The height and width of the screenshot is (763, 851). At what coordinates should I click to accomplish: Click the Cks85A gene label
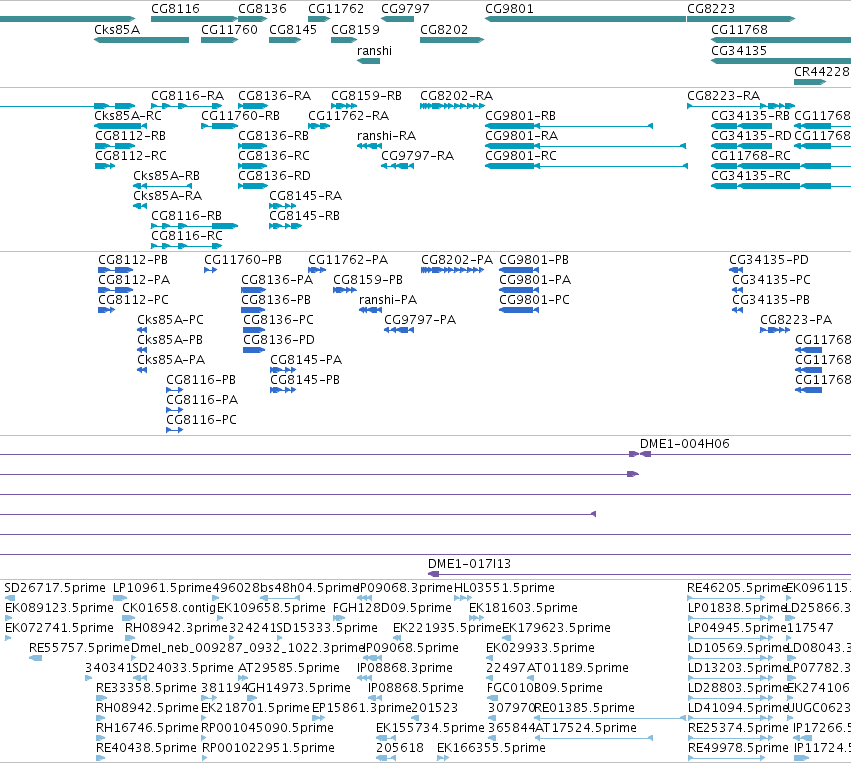pos(117,29)
